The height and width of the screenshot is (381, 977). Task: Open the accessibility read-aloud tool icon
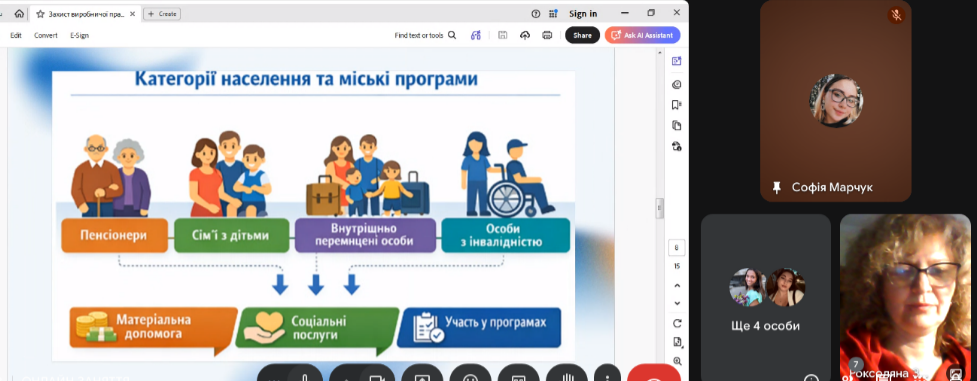[476, 36]
